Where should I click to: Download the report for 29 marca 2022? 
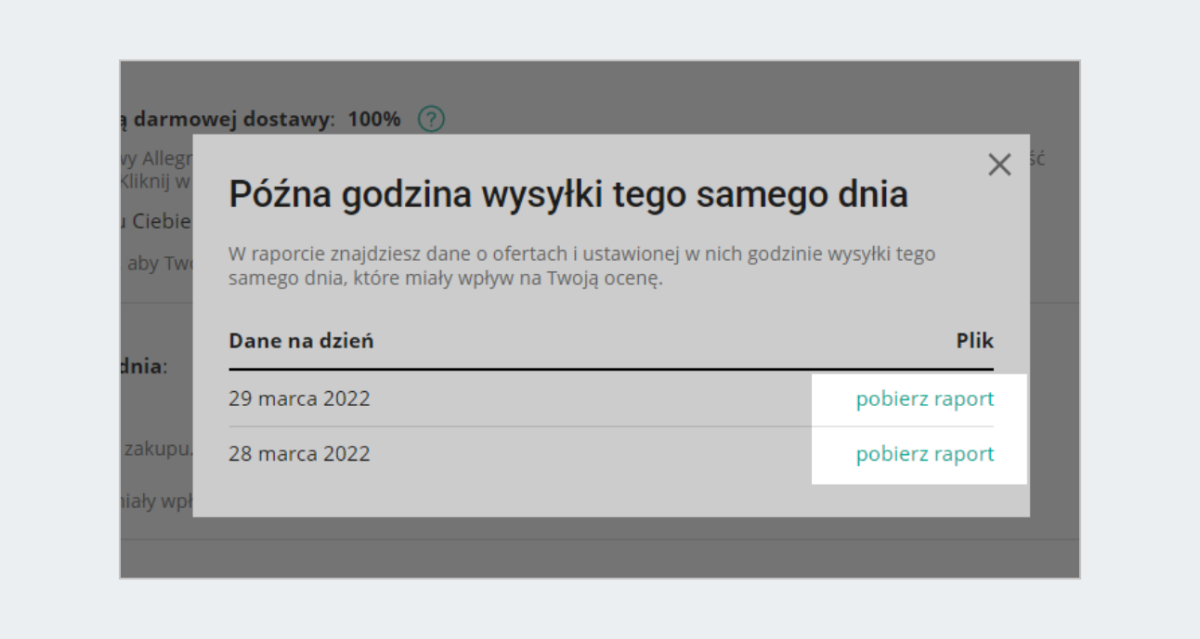[x=924, y=398]
